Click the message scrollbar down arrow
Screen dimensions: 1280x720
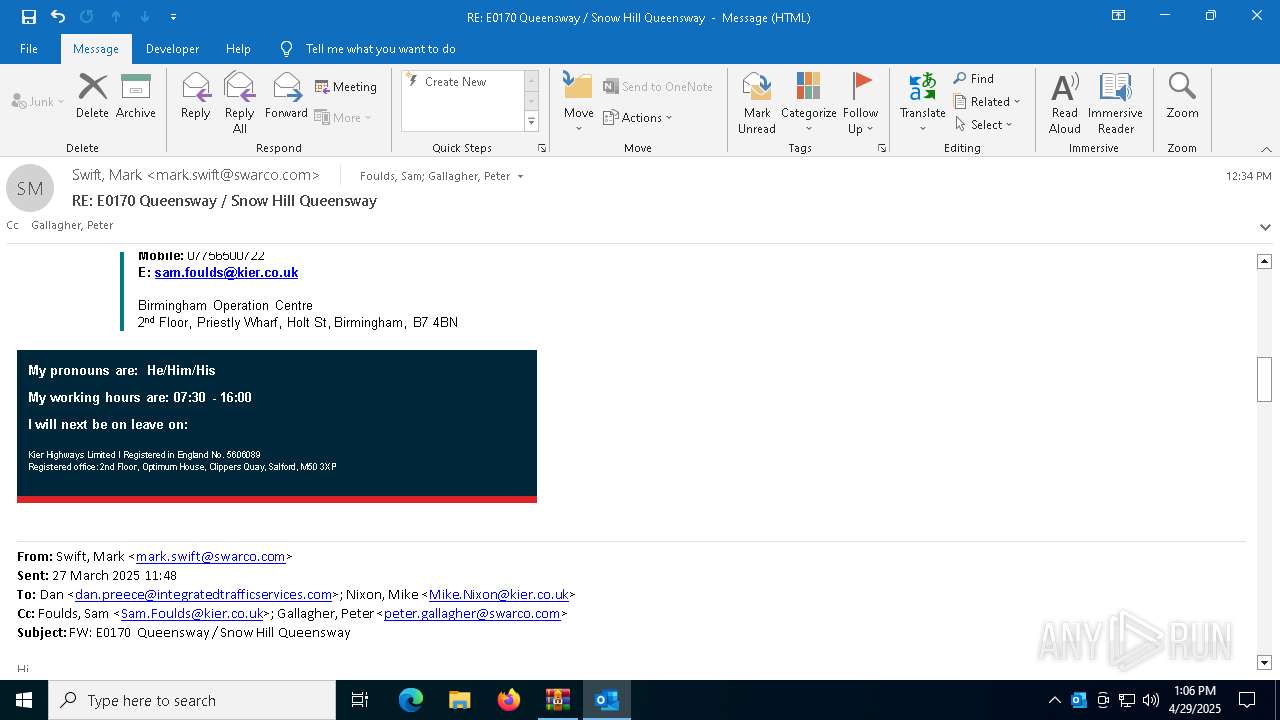coord(1264,663)
